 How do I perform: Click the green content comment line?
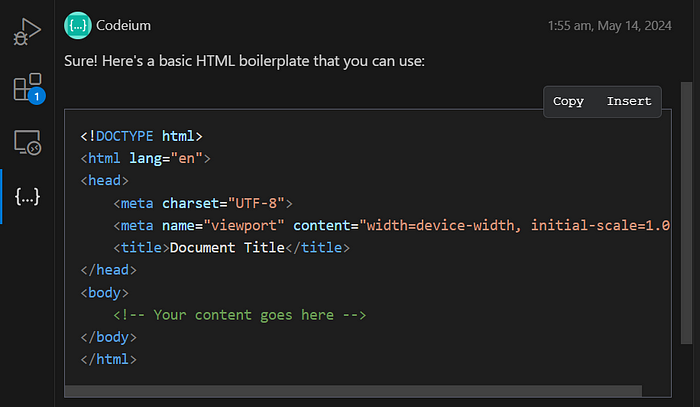240,315
